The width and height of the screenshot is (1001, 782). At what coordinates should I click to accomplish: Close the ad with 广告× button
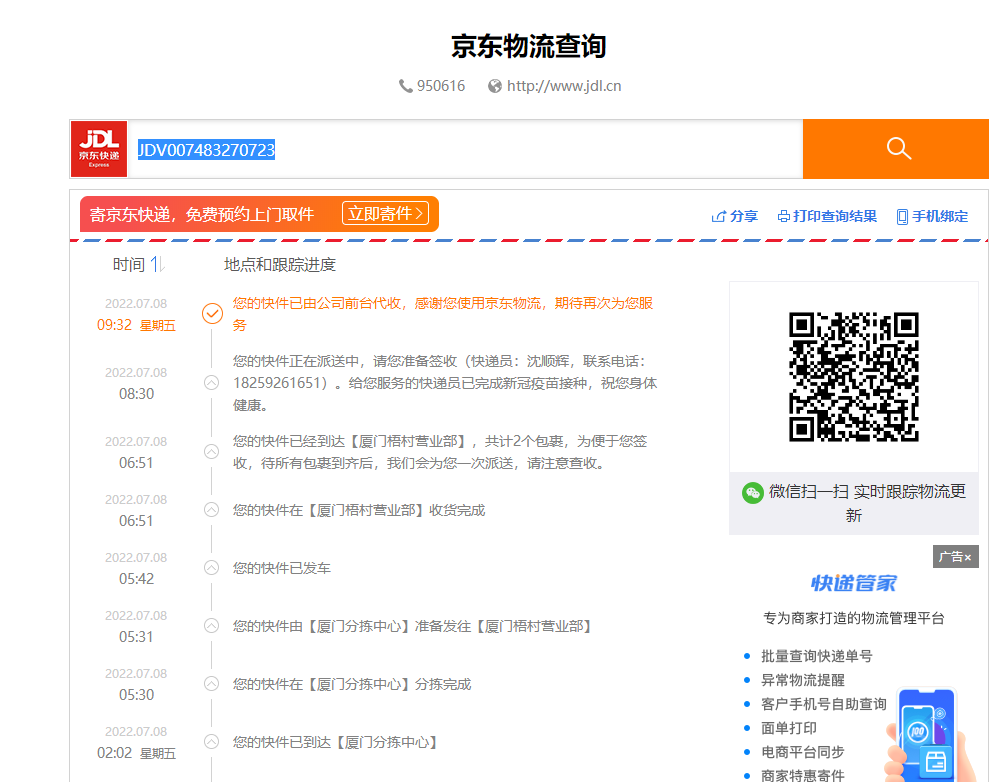[x=955, y=557]
